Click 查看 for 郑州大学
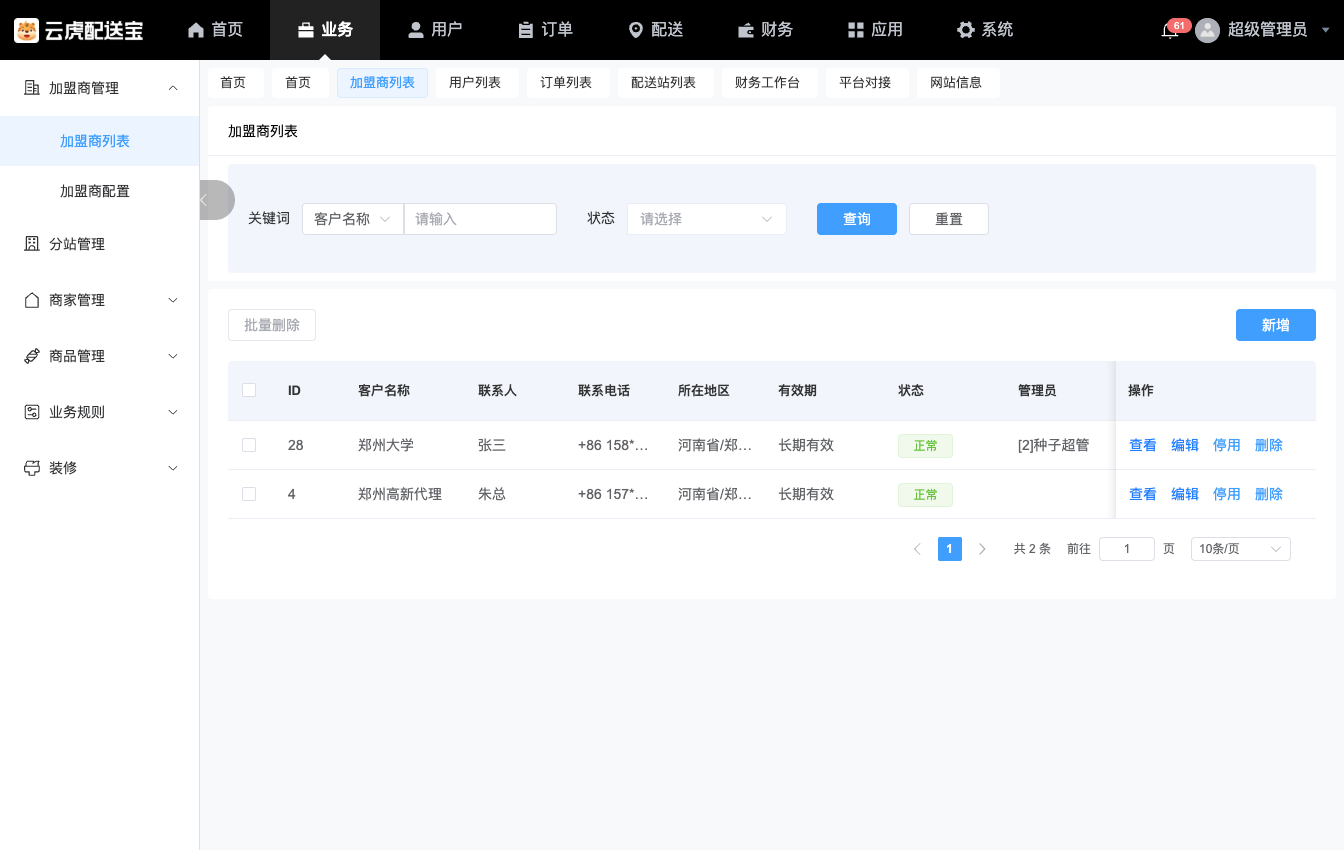 coord(1143,445)
